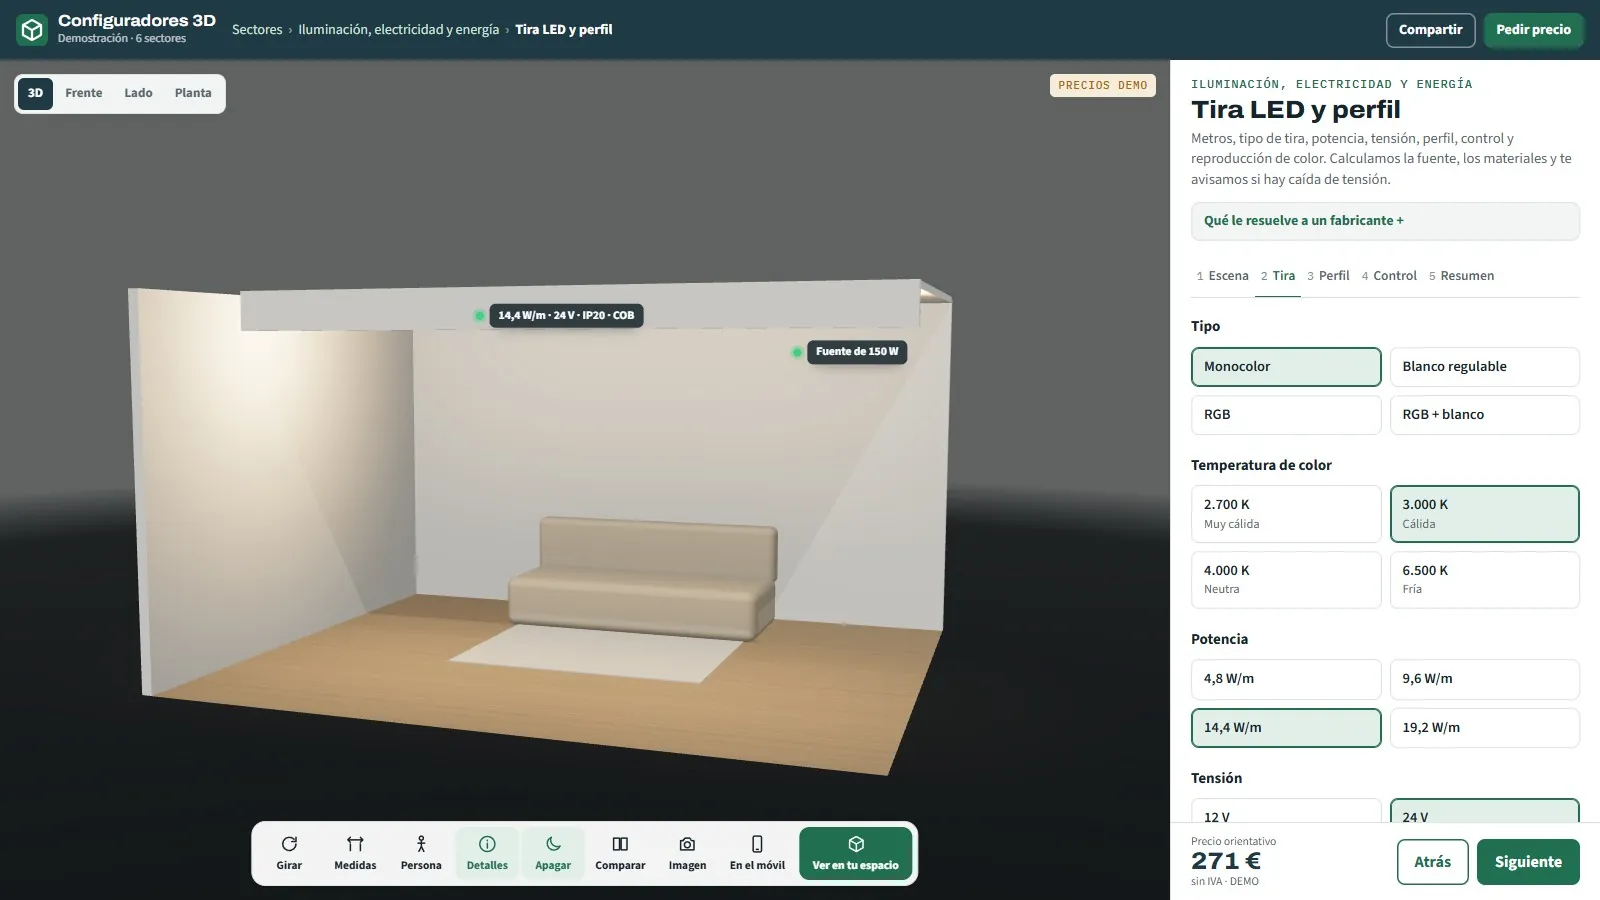The height and width of the screenshot is (900, 1600).
Task: Click the Compartir button
Action: pos(1430,30)
